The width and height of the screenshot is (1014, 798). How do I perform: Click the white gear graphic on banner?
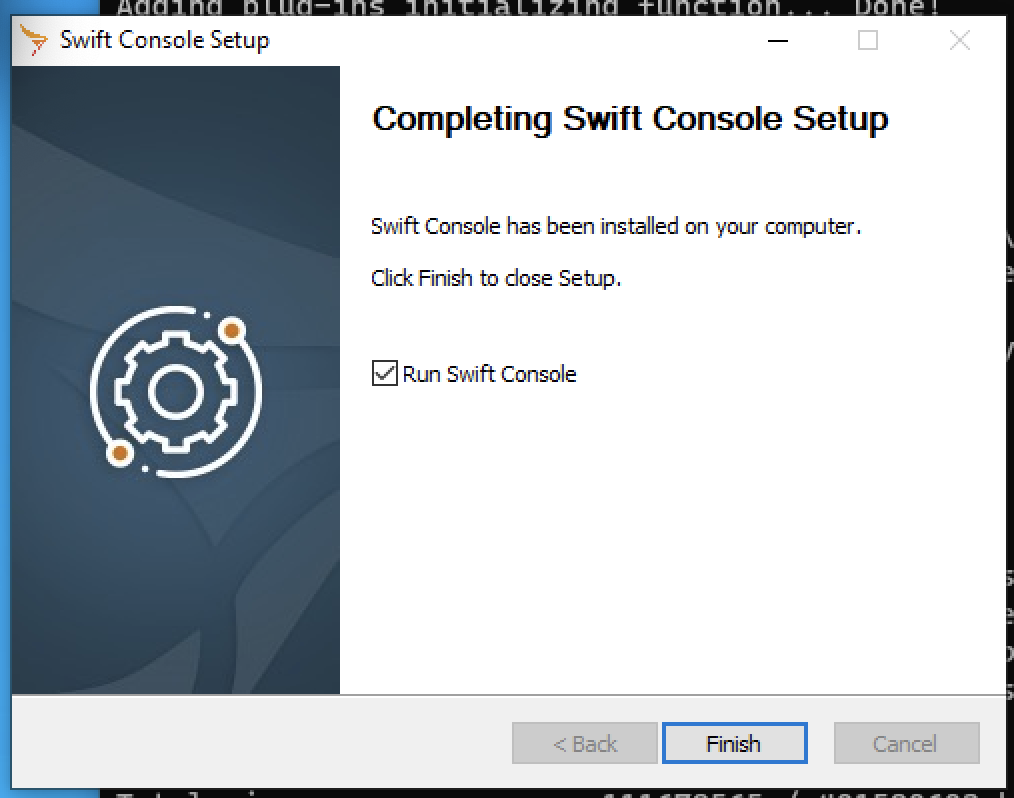point(176,392)
